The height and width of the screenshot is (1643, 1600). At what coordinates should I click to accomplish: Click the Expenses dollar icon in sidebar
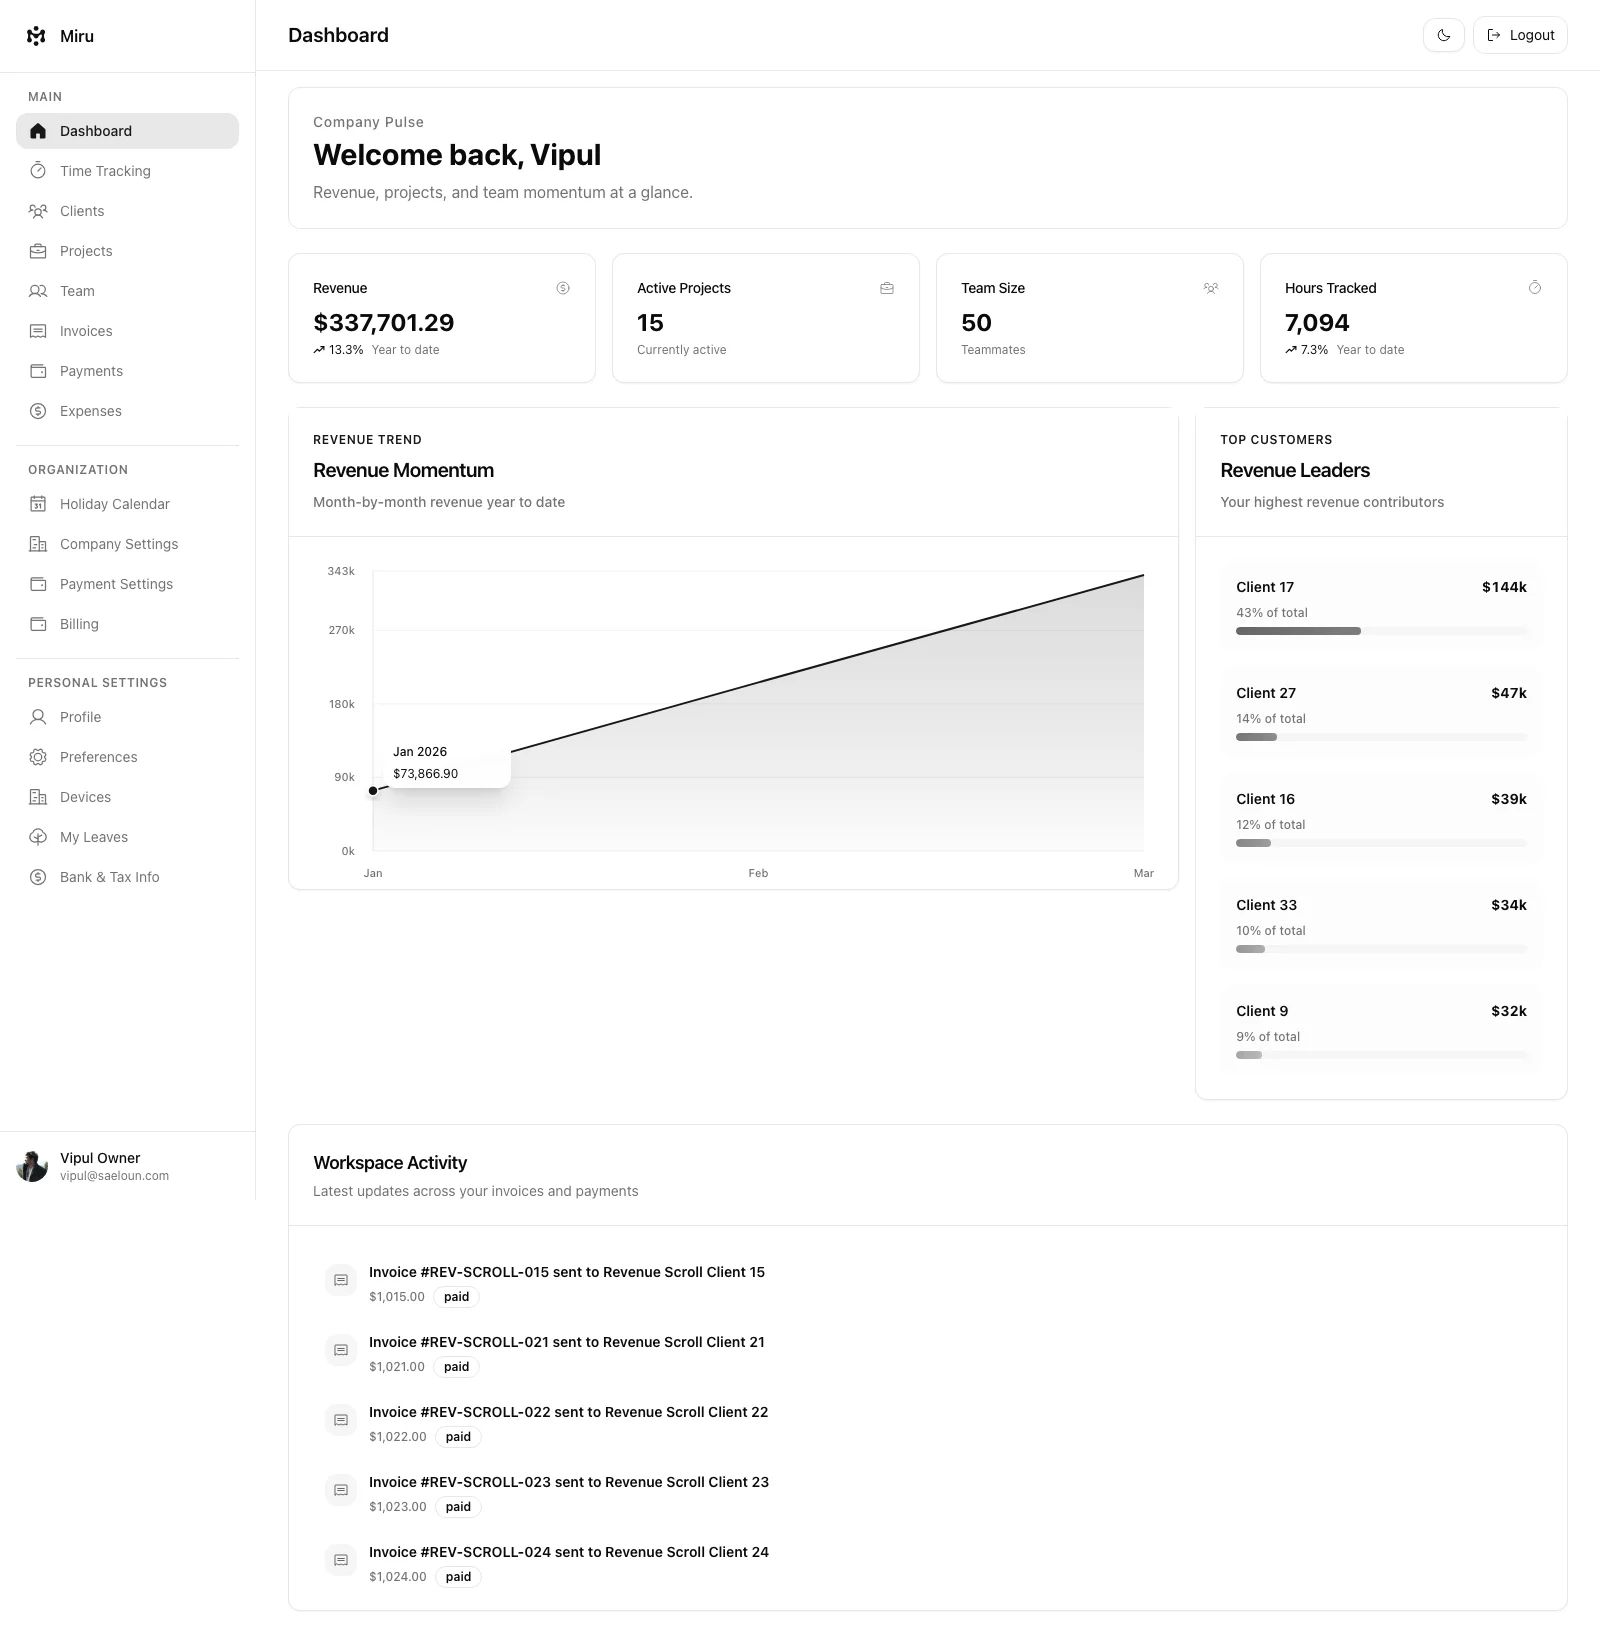pos(38,411)
